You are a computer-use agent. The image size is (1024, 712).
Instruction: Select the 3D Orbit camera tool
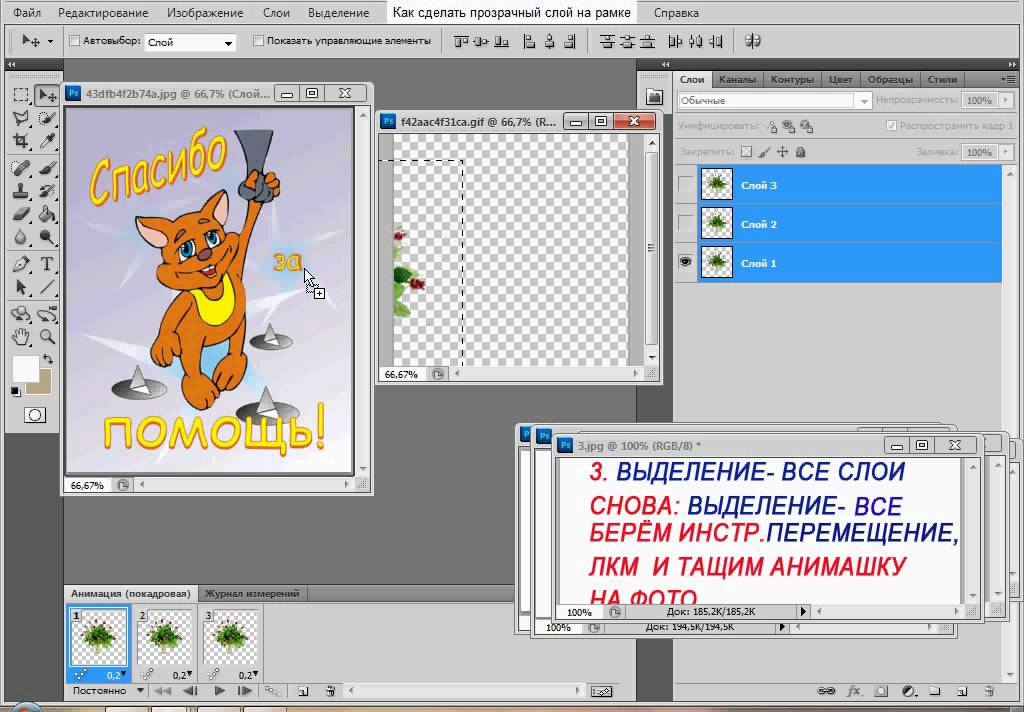[47, 314]
